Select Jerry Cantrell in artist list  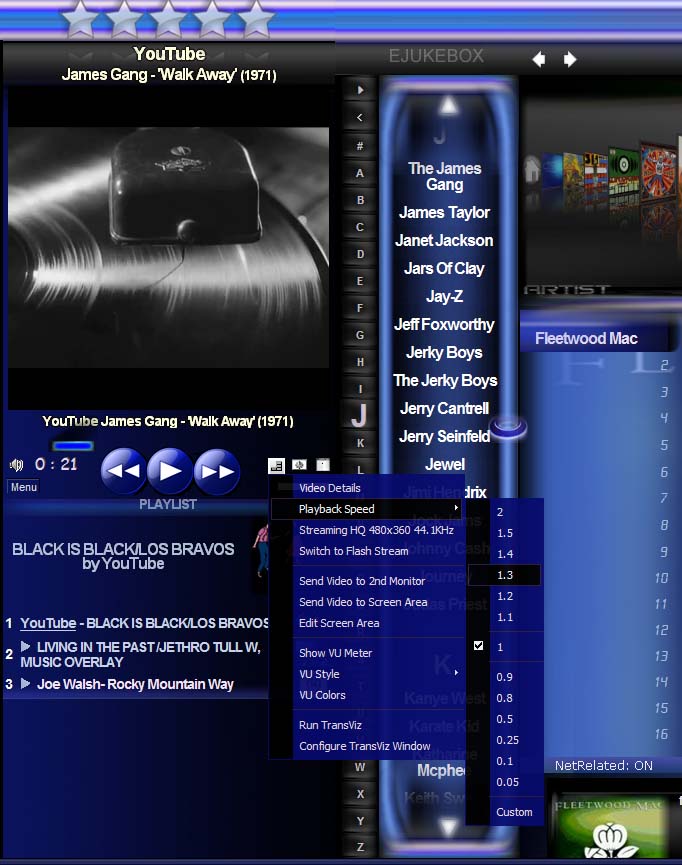pos(444,408)
